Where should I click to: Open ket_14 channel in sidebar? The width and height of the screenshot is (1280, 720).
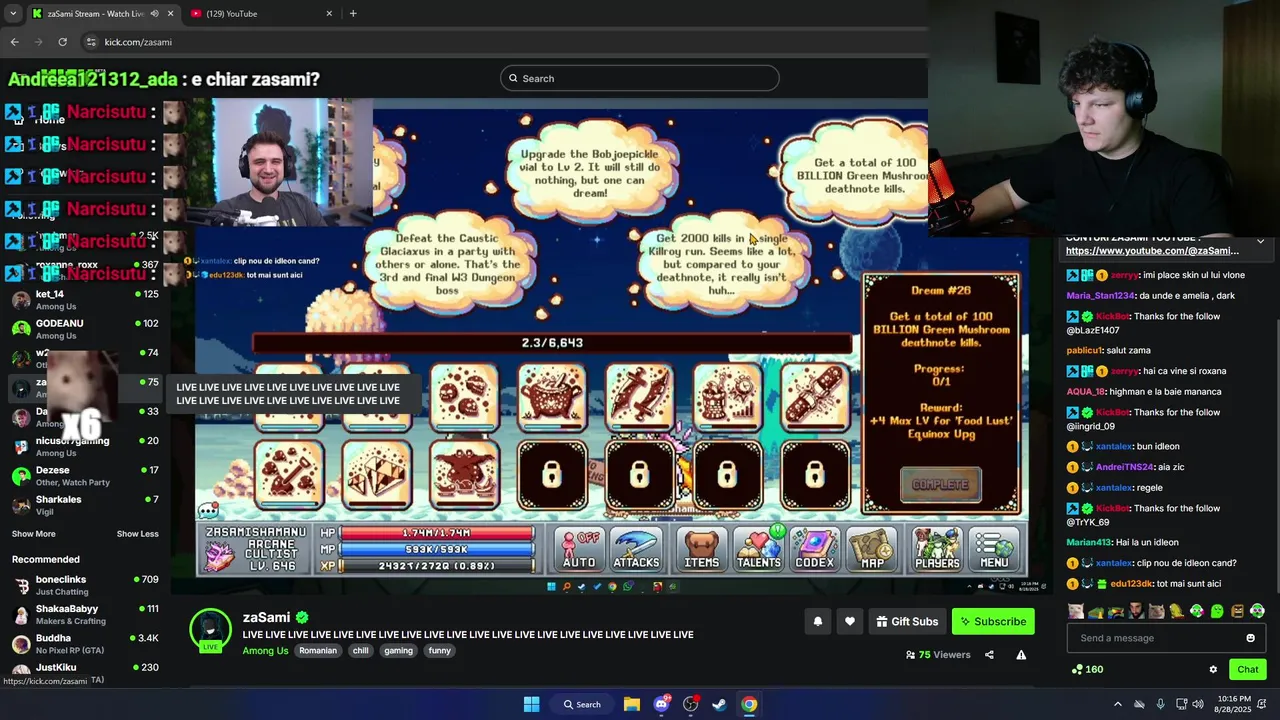[85, 300]
